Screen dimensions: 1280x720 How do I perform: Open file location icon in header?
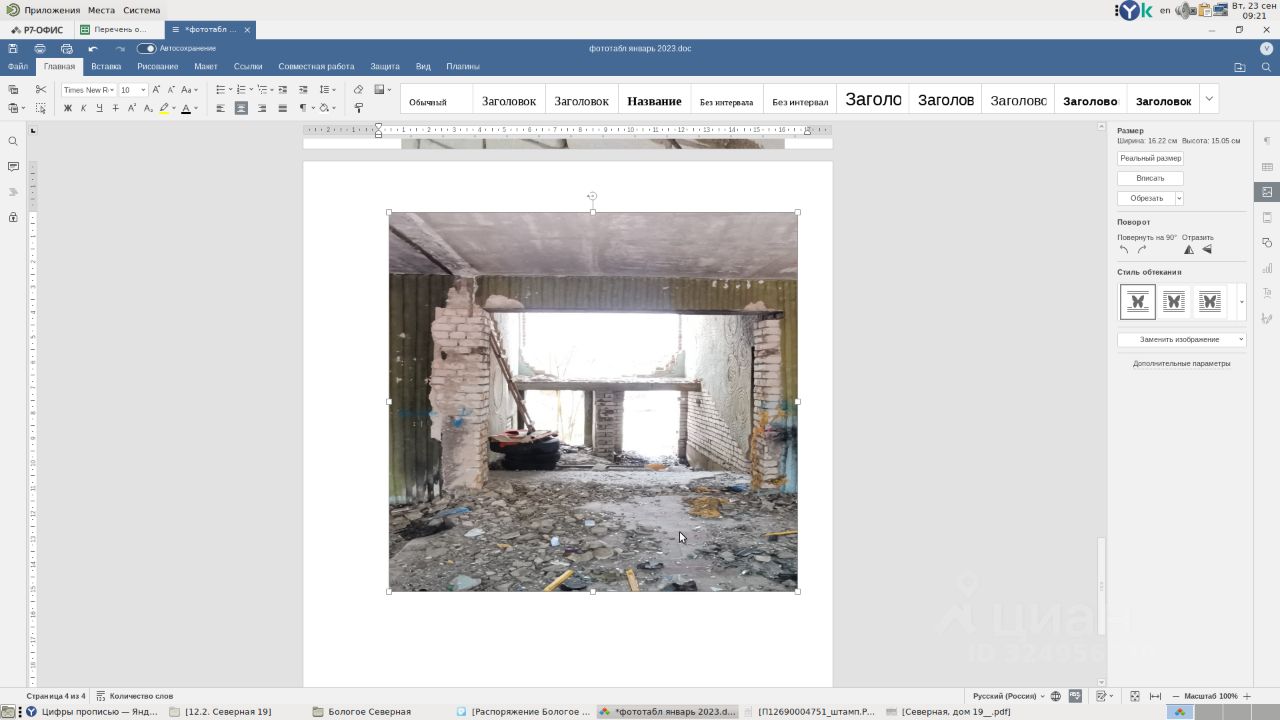pyautogui.click(x=1240, y=67)
